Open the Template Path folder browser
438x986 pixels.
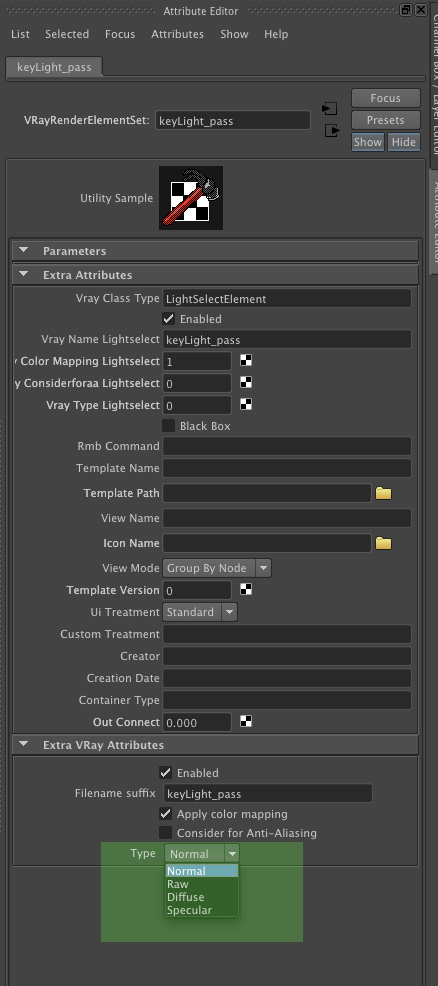[x=383, y=493]
